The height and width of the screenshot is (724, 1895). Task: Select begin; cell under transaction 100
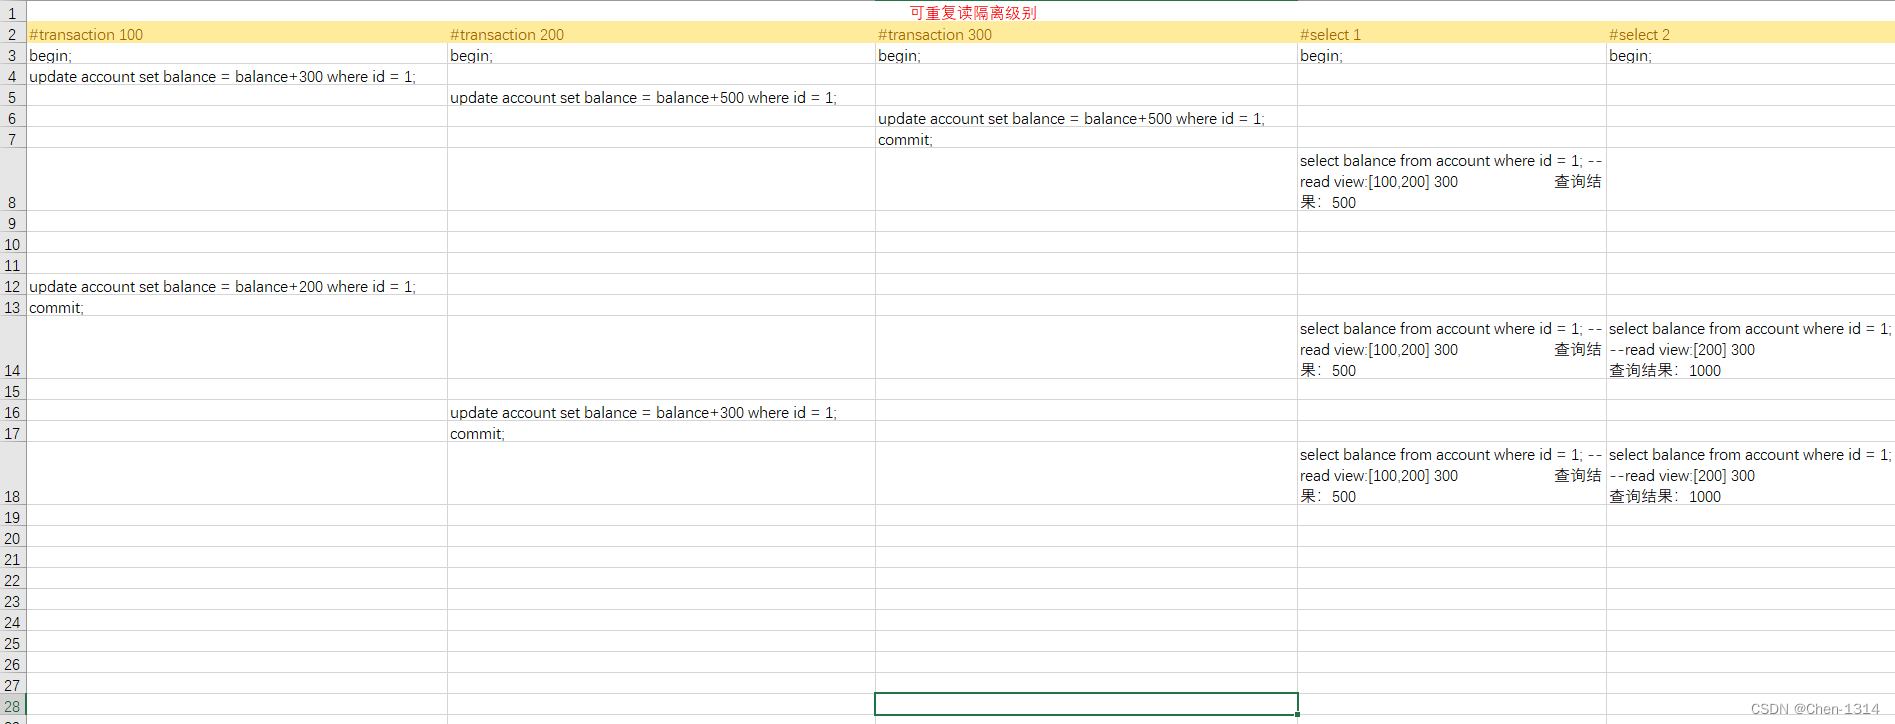pyautogui.click(x=237, y=54)
